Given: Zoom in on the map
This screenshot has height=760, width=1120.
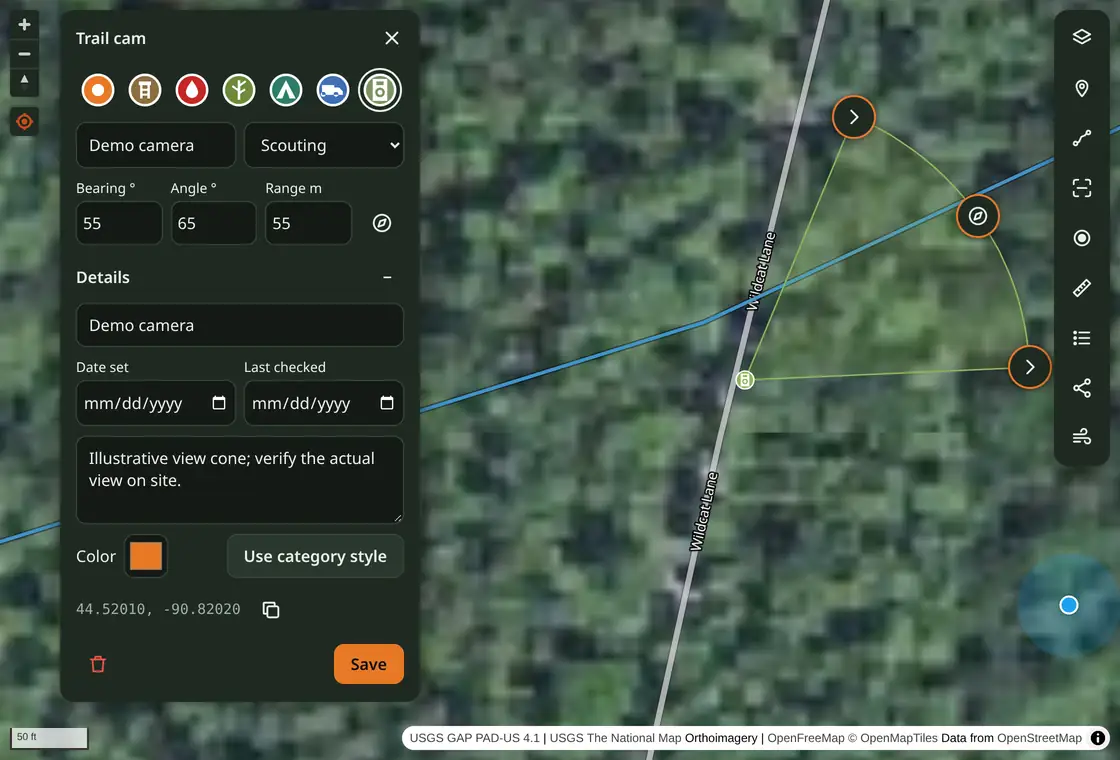Looking at the screenshot, I should (24, 25).
